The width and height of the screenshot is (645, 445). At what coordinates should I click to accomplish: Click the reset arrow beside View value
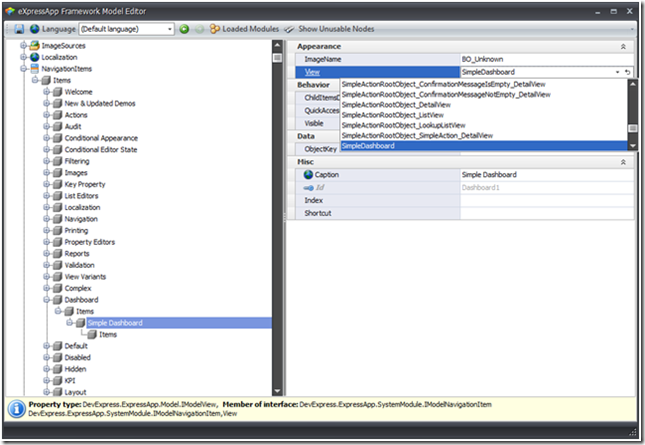coord(628,72)
